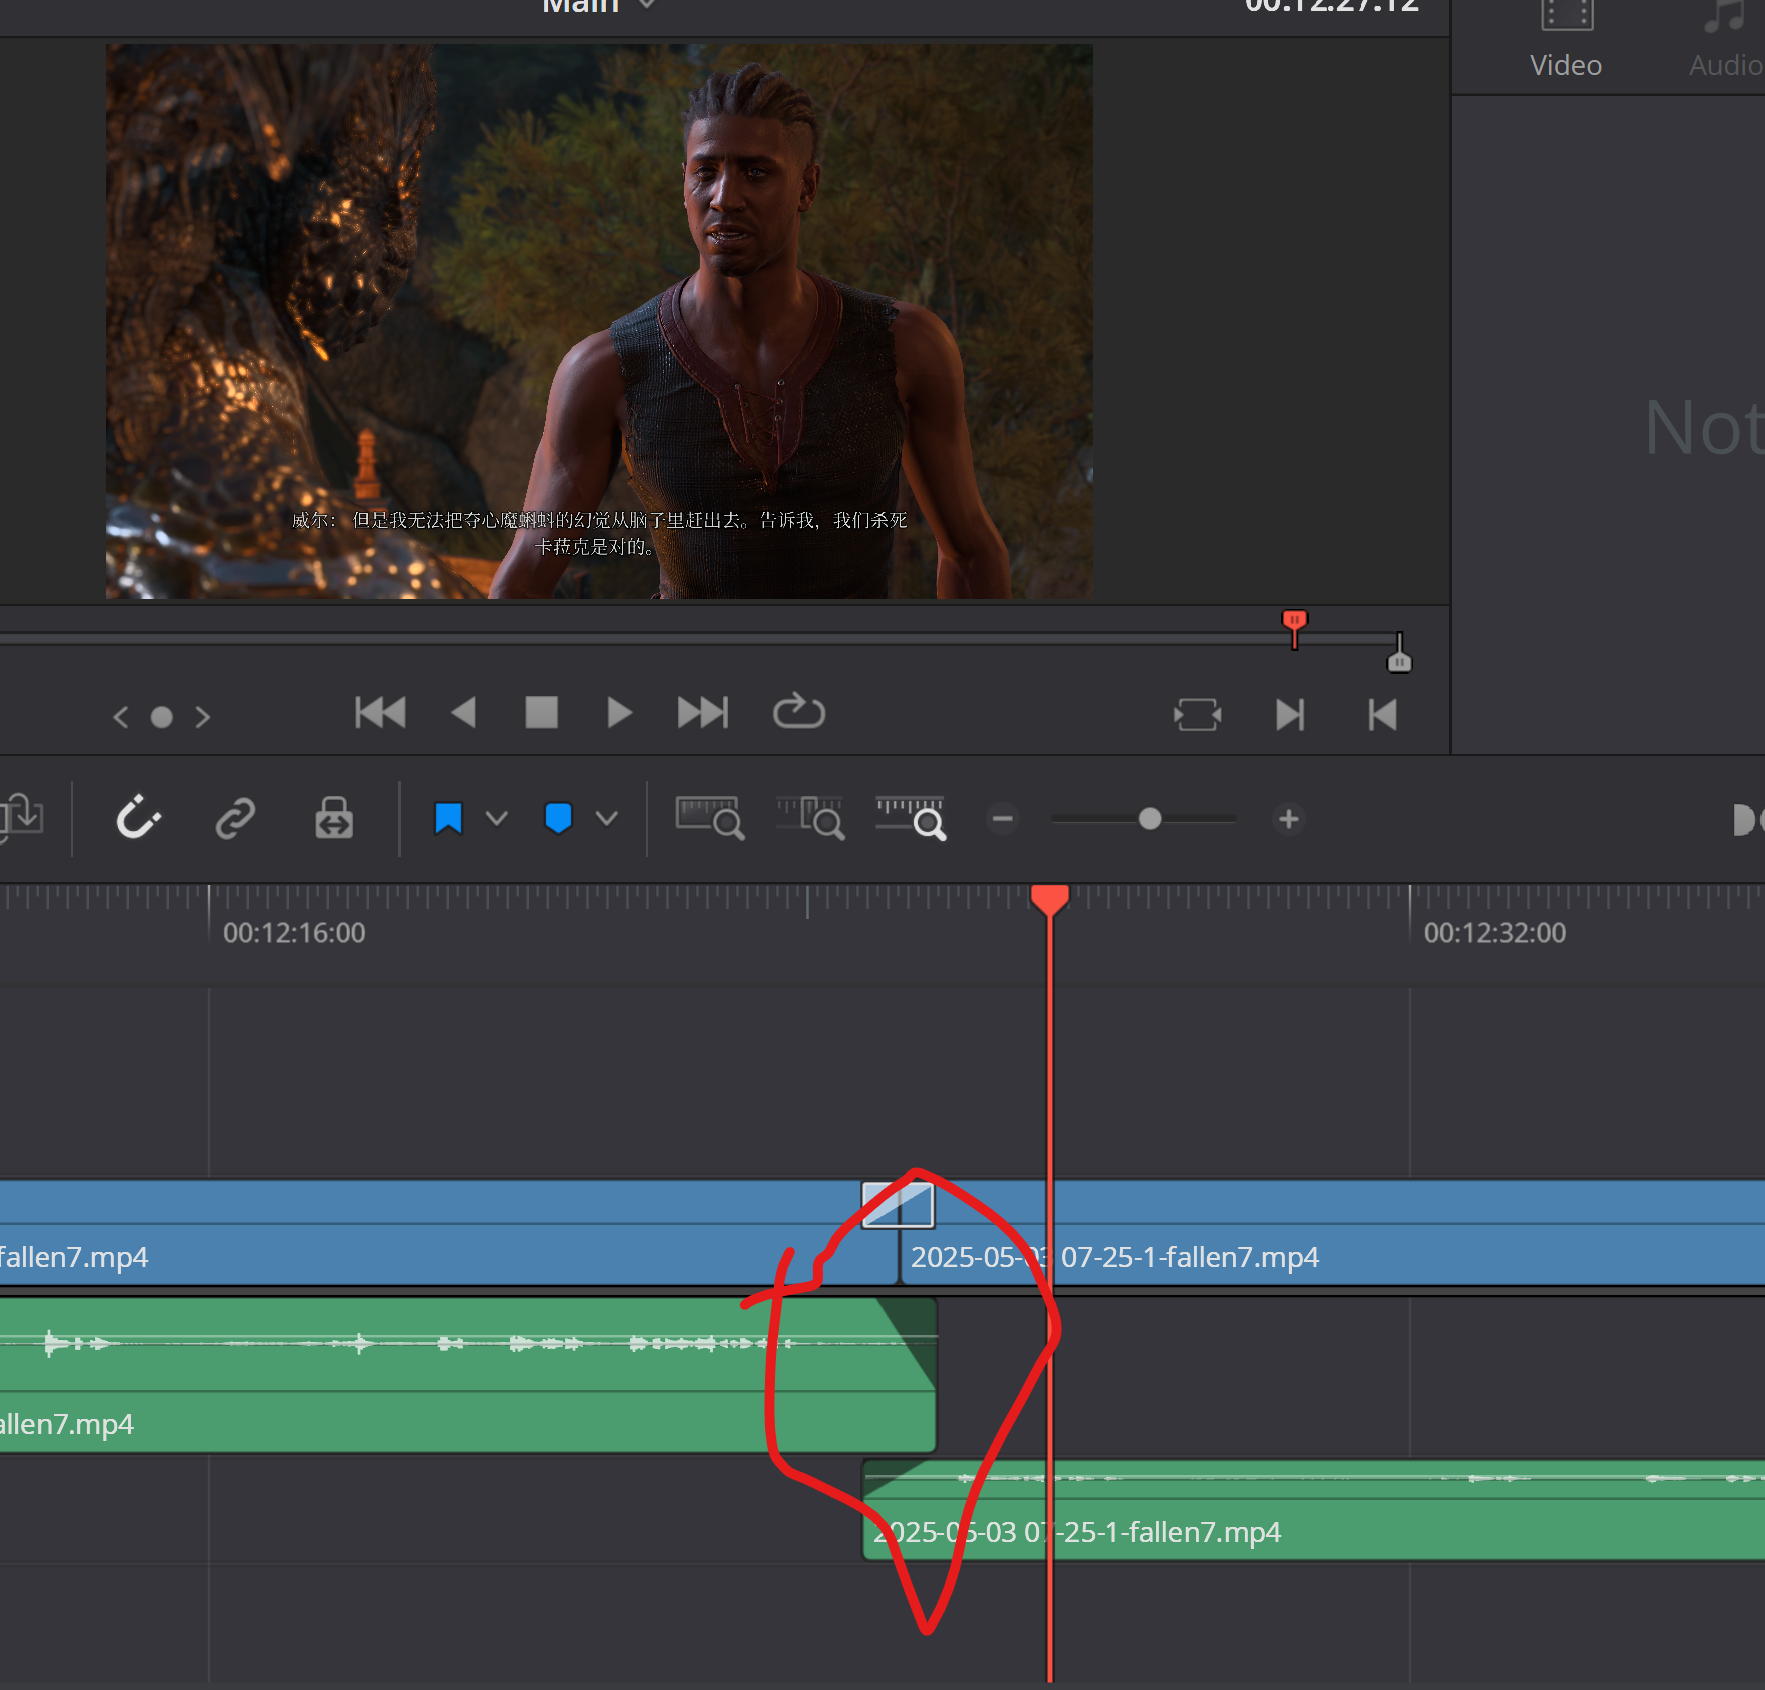Click timeline zoom slider handle

1150,819
